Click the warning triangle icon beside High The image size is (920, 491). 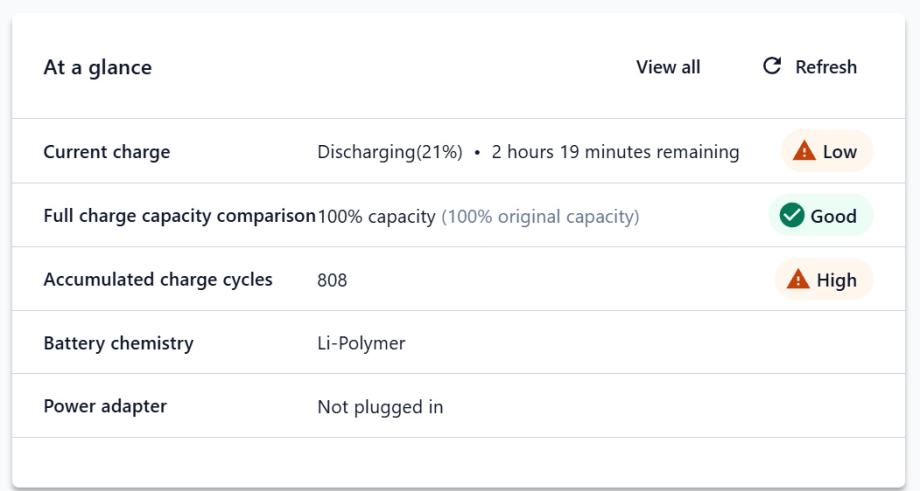798,280
